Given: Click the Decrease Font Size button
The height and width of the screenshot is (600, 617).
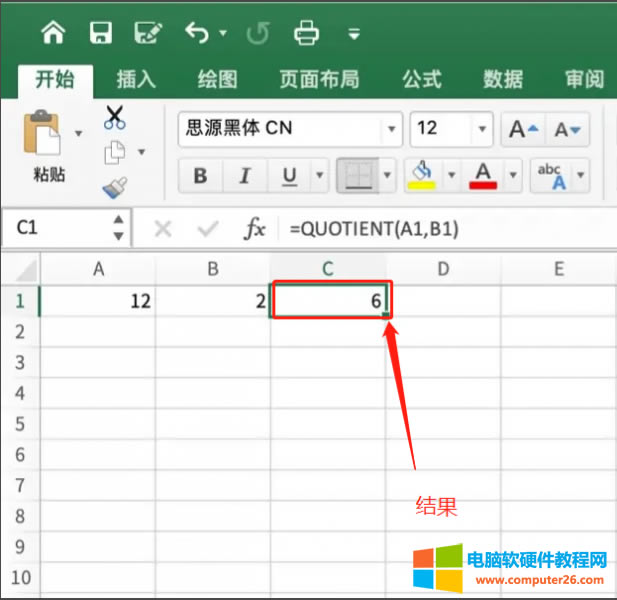Looking at the screenshot, I should pyautogui.click(x=568, y=129).
